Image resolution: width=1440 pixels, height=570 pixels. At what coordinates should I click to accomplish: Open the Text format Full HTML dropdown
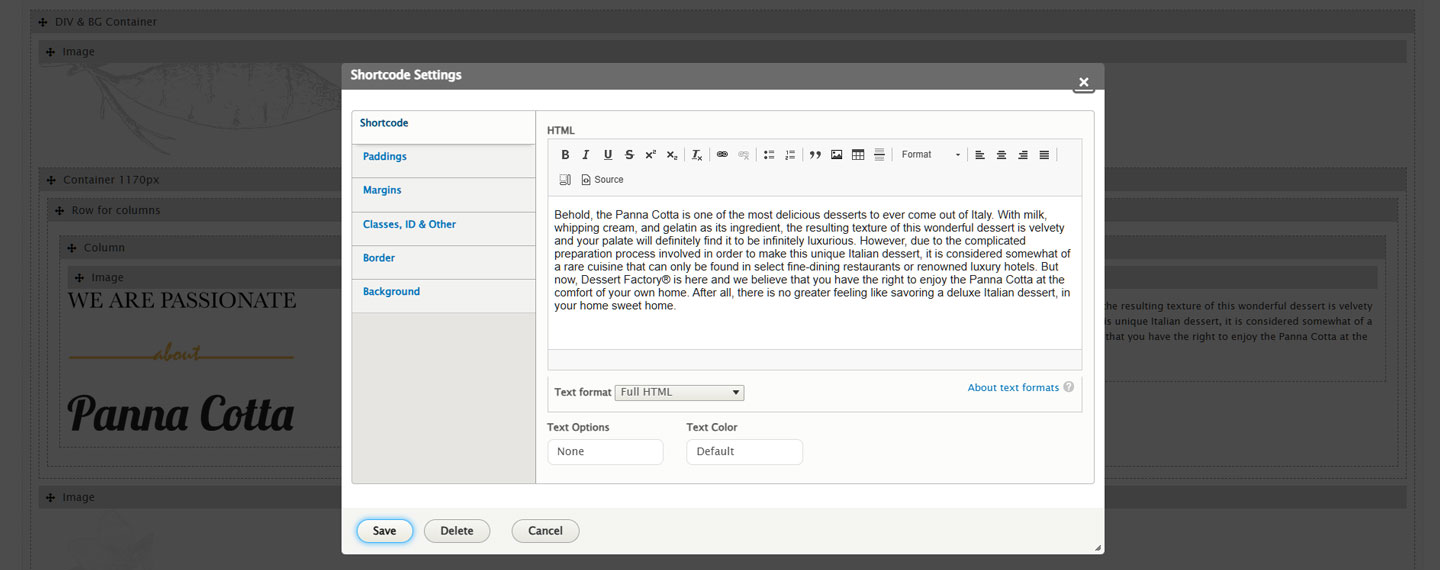point(679,392)
